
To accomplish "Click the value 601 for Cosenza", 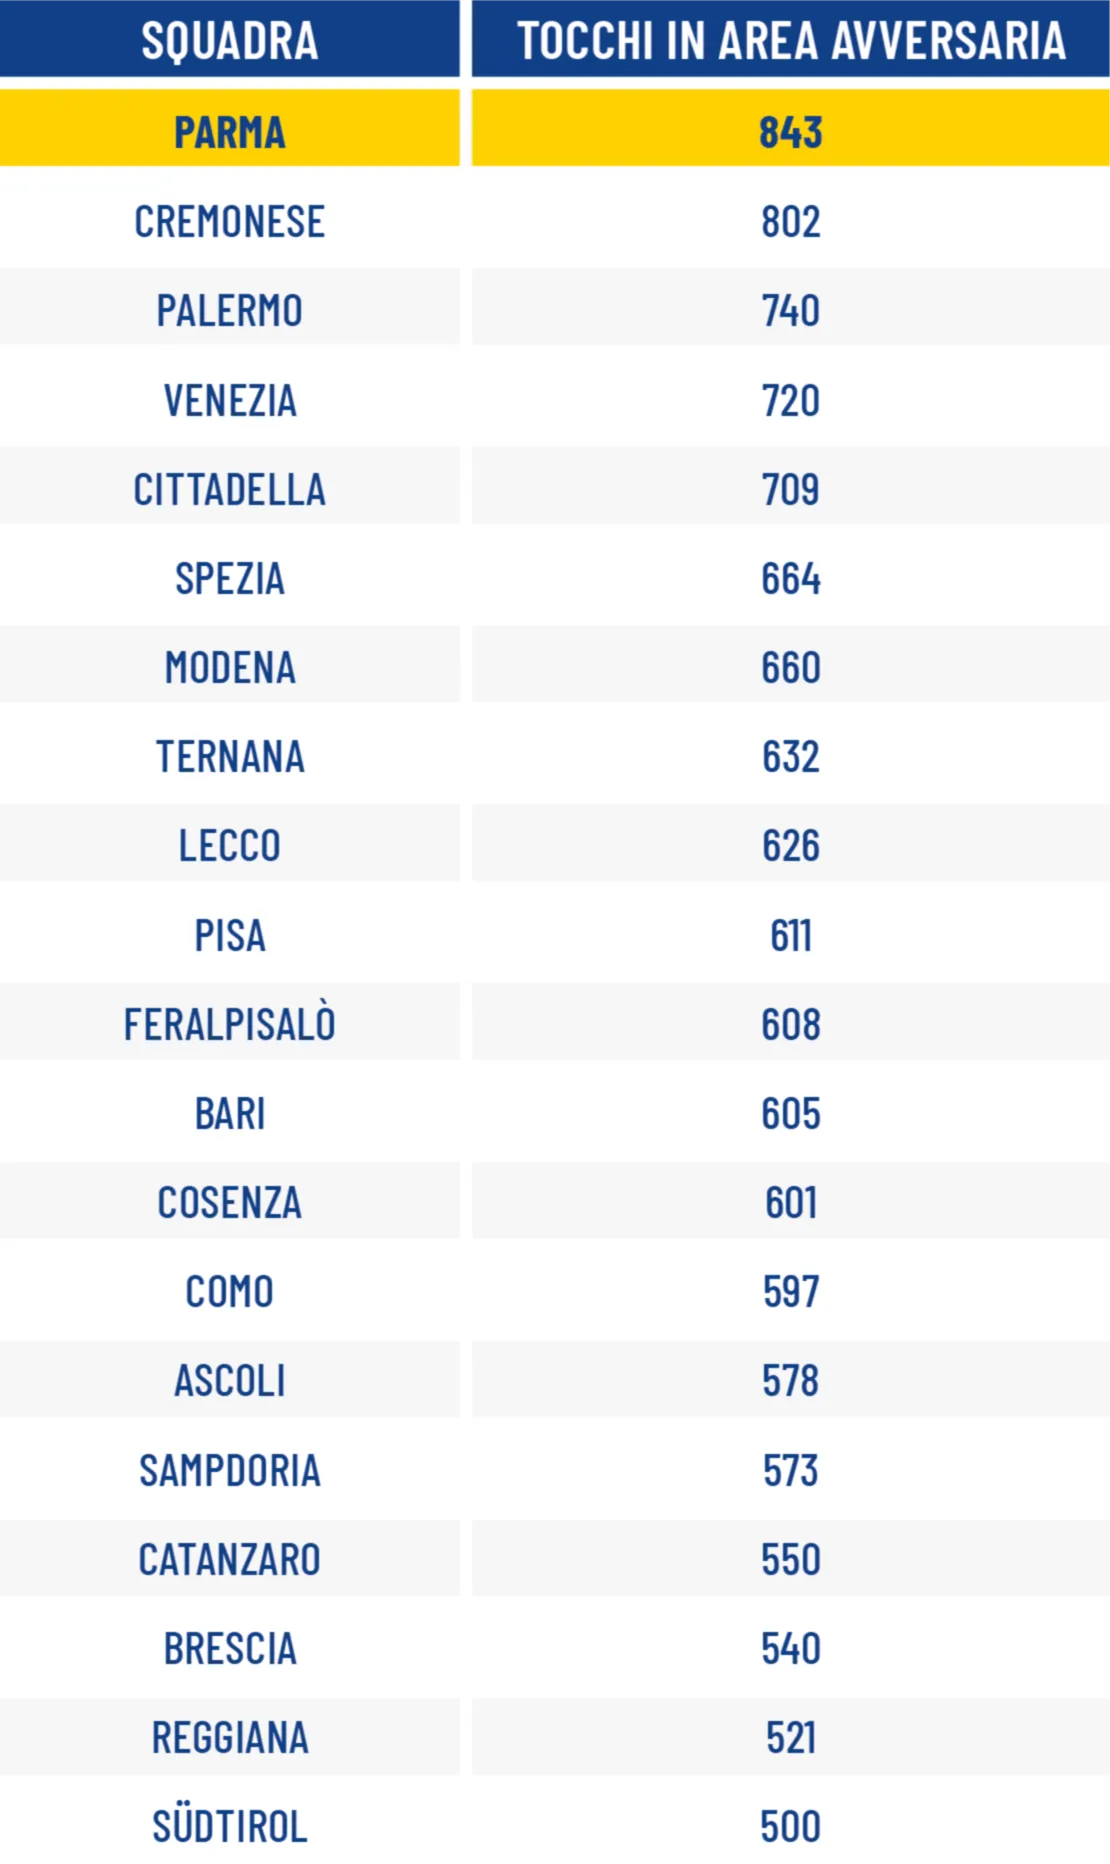I will click(790, 1202).
